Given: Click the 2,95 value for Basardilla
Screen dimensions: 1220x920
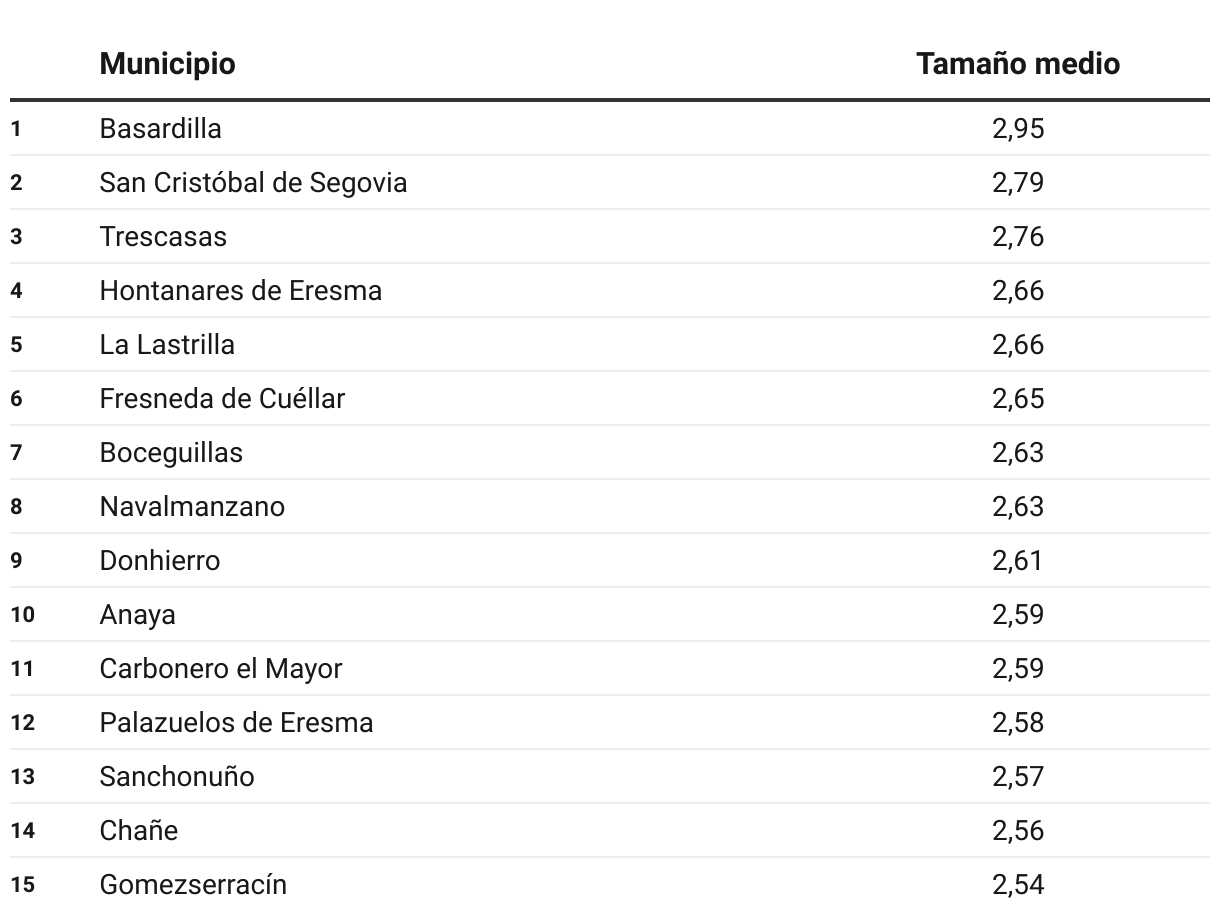Looking at the screenshot, I should [x=1018, y=129].
